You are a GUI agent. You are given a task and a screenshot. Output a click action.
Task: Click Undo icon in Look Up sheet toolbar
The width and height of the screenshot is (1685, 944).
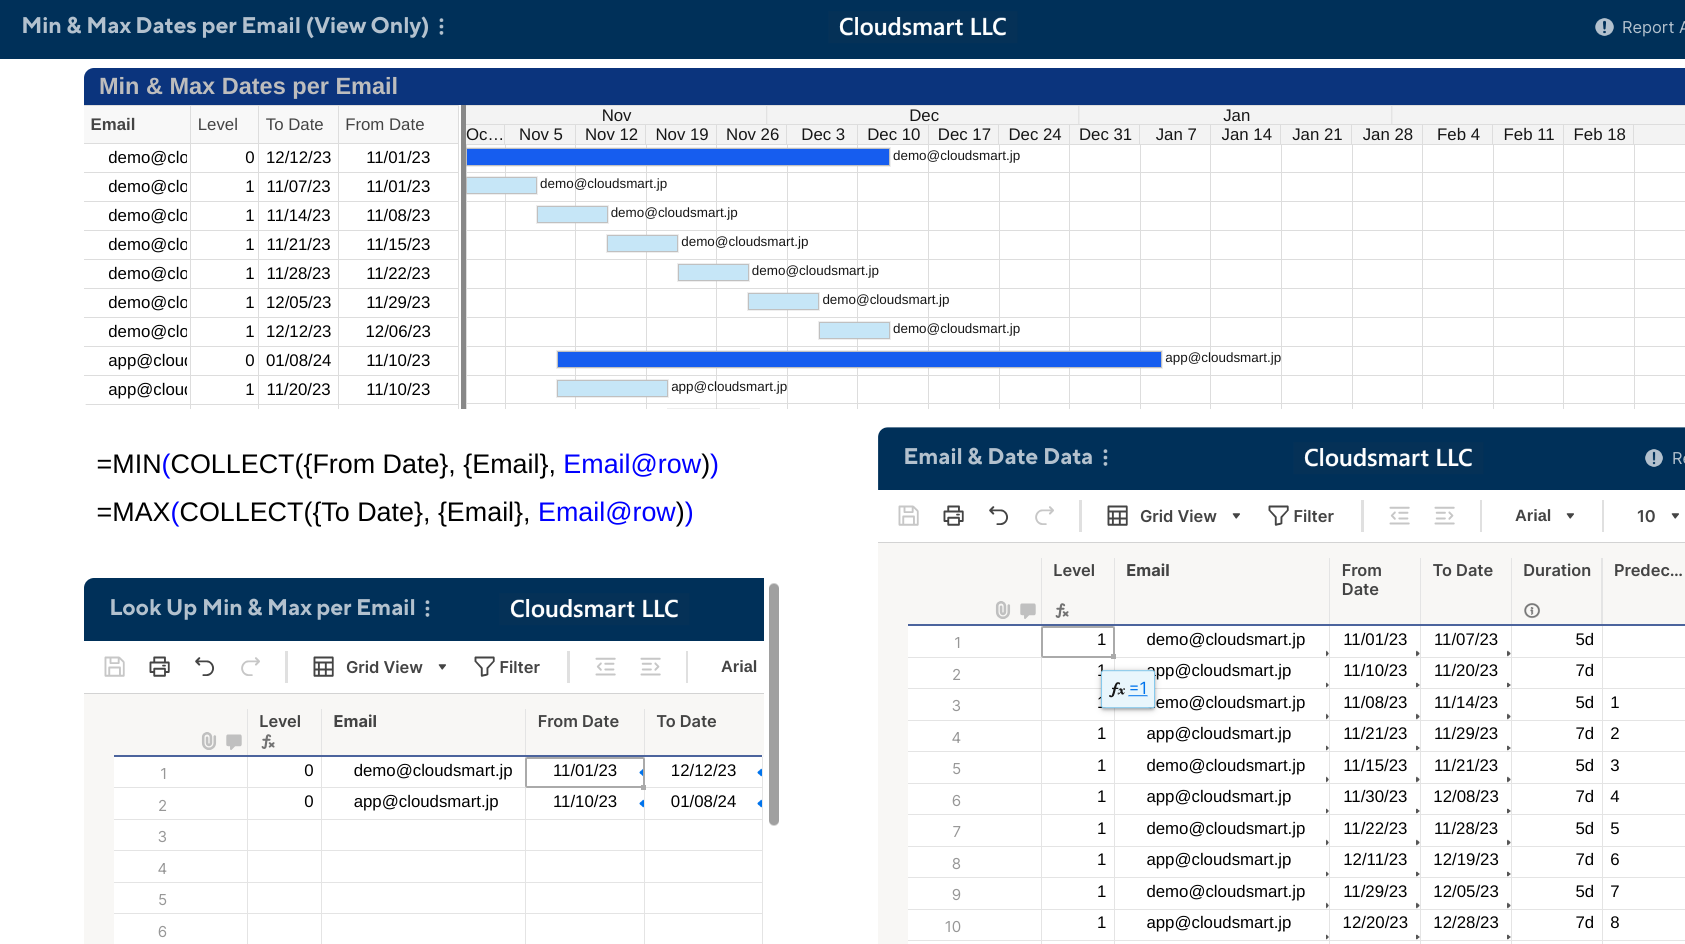205,667
